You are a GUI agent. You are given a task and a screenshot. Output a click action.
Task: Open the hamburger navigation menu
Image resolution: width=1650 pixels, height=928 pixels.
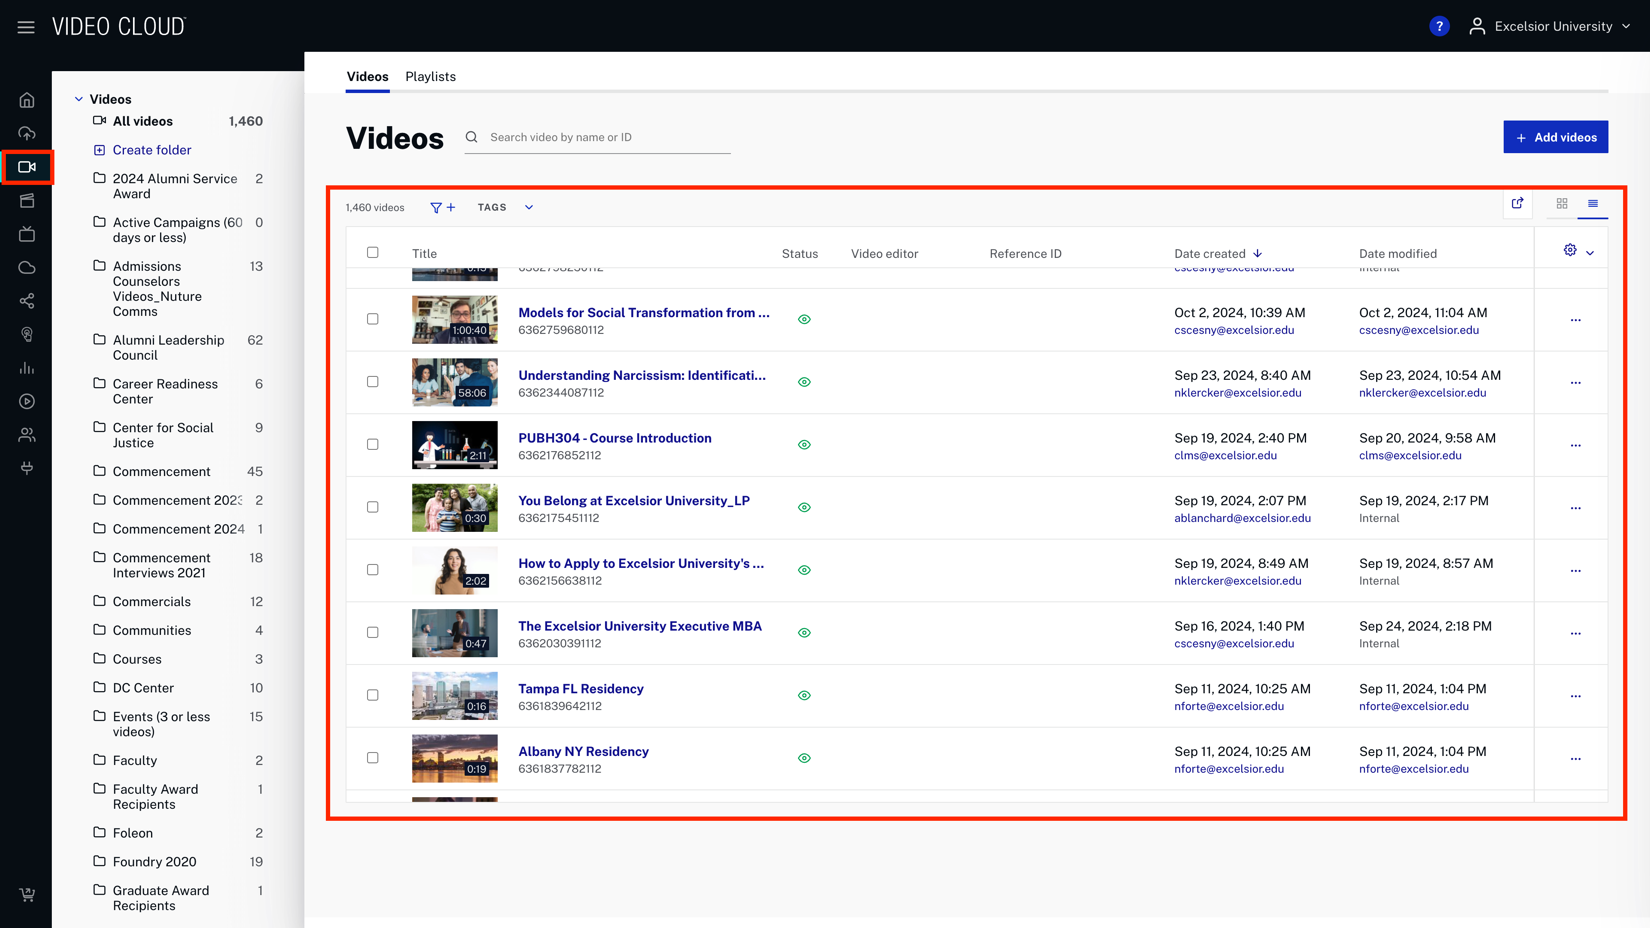(x=26, y=27)
